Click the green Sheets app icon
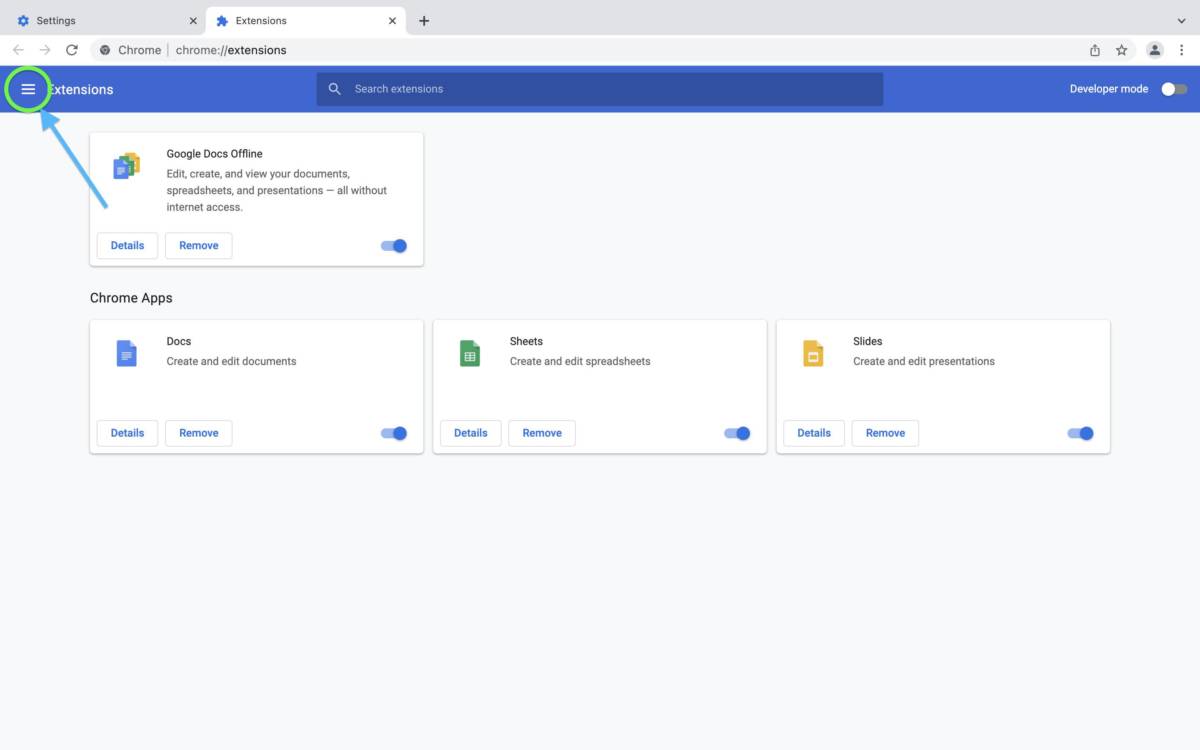The image size is (1200, 750). 469,353
